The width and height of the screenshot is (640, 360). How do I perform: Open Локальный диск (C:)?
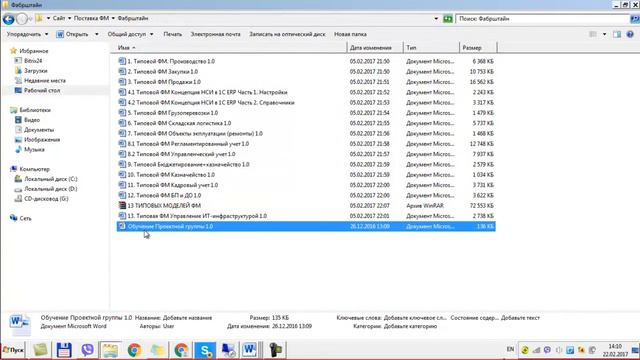point(51,179)
